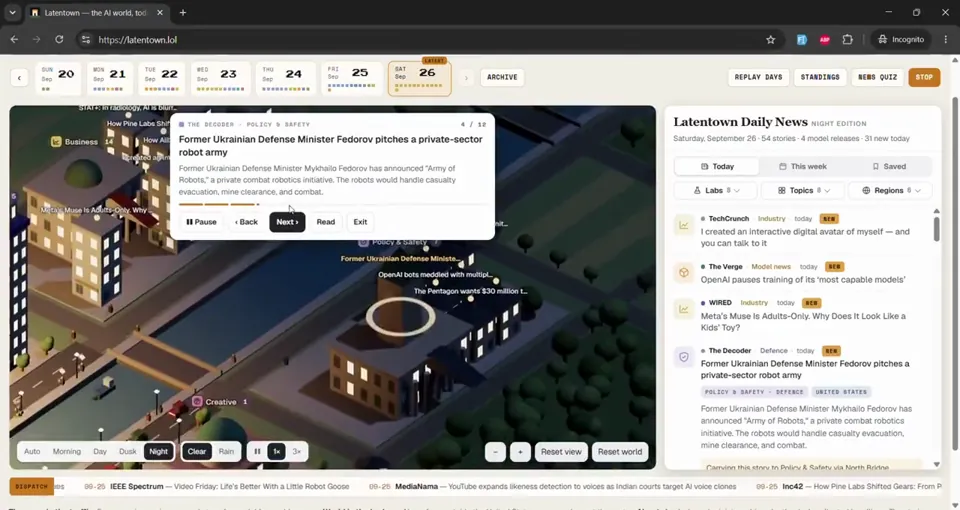Select the Night time-of-day option

(159, 452)
